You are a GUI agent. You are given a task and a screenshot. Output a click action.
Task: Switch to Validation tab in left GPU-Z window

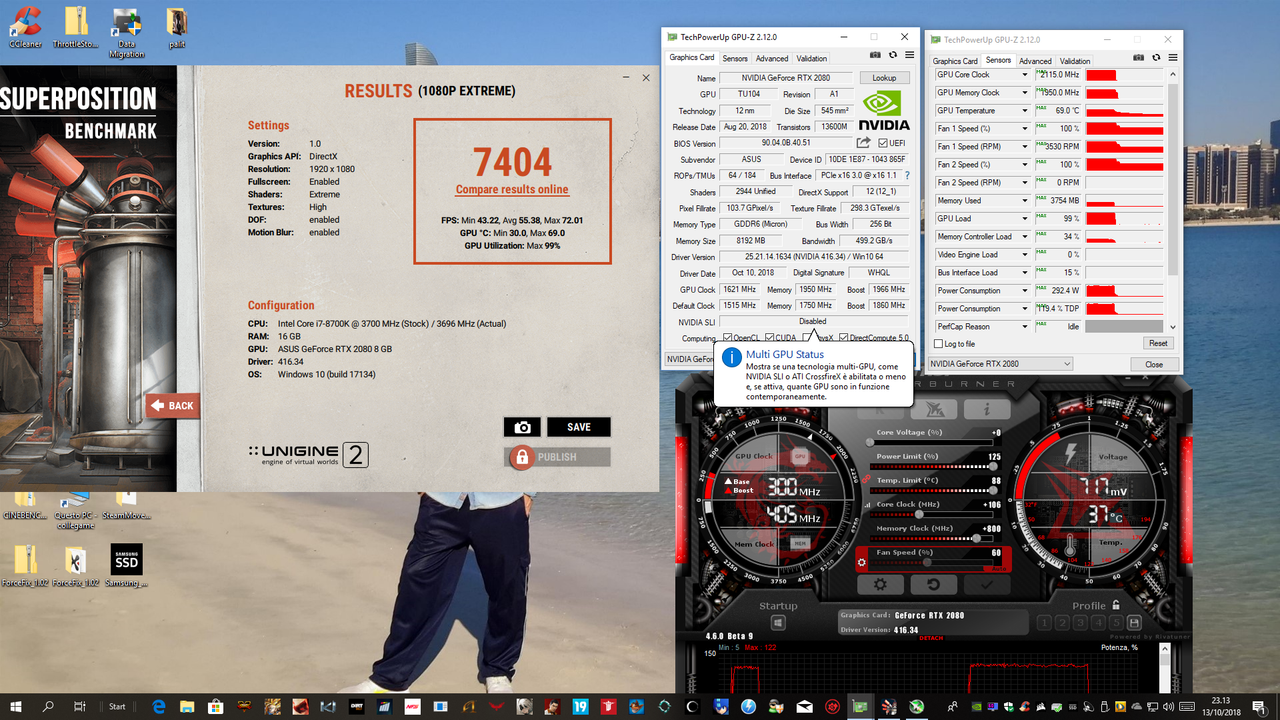click(811, 59)
